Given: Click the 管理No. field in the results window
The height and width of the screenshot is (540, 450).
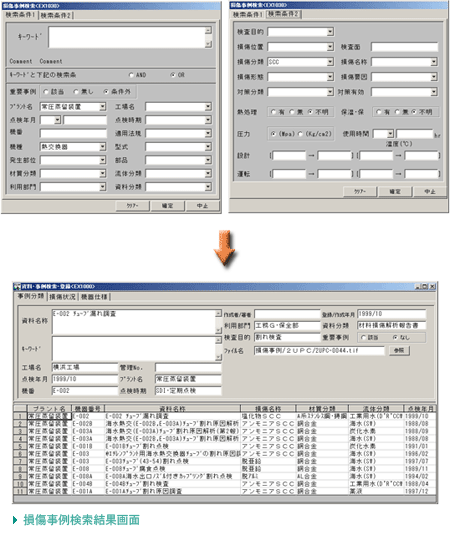Looking at the screenshot, I should (188, 367).
